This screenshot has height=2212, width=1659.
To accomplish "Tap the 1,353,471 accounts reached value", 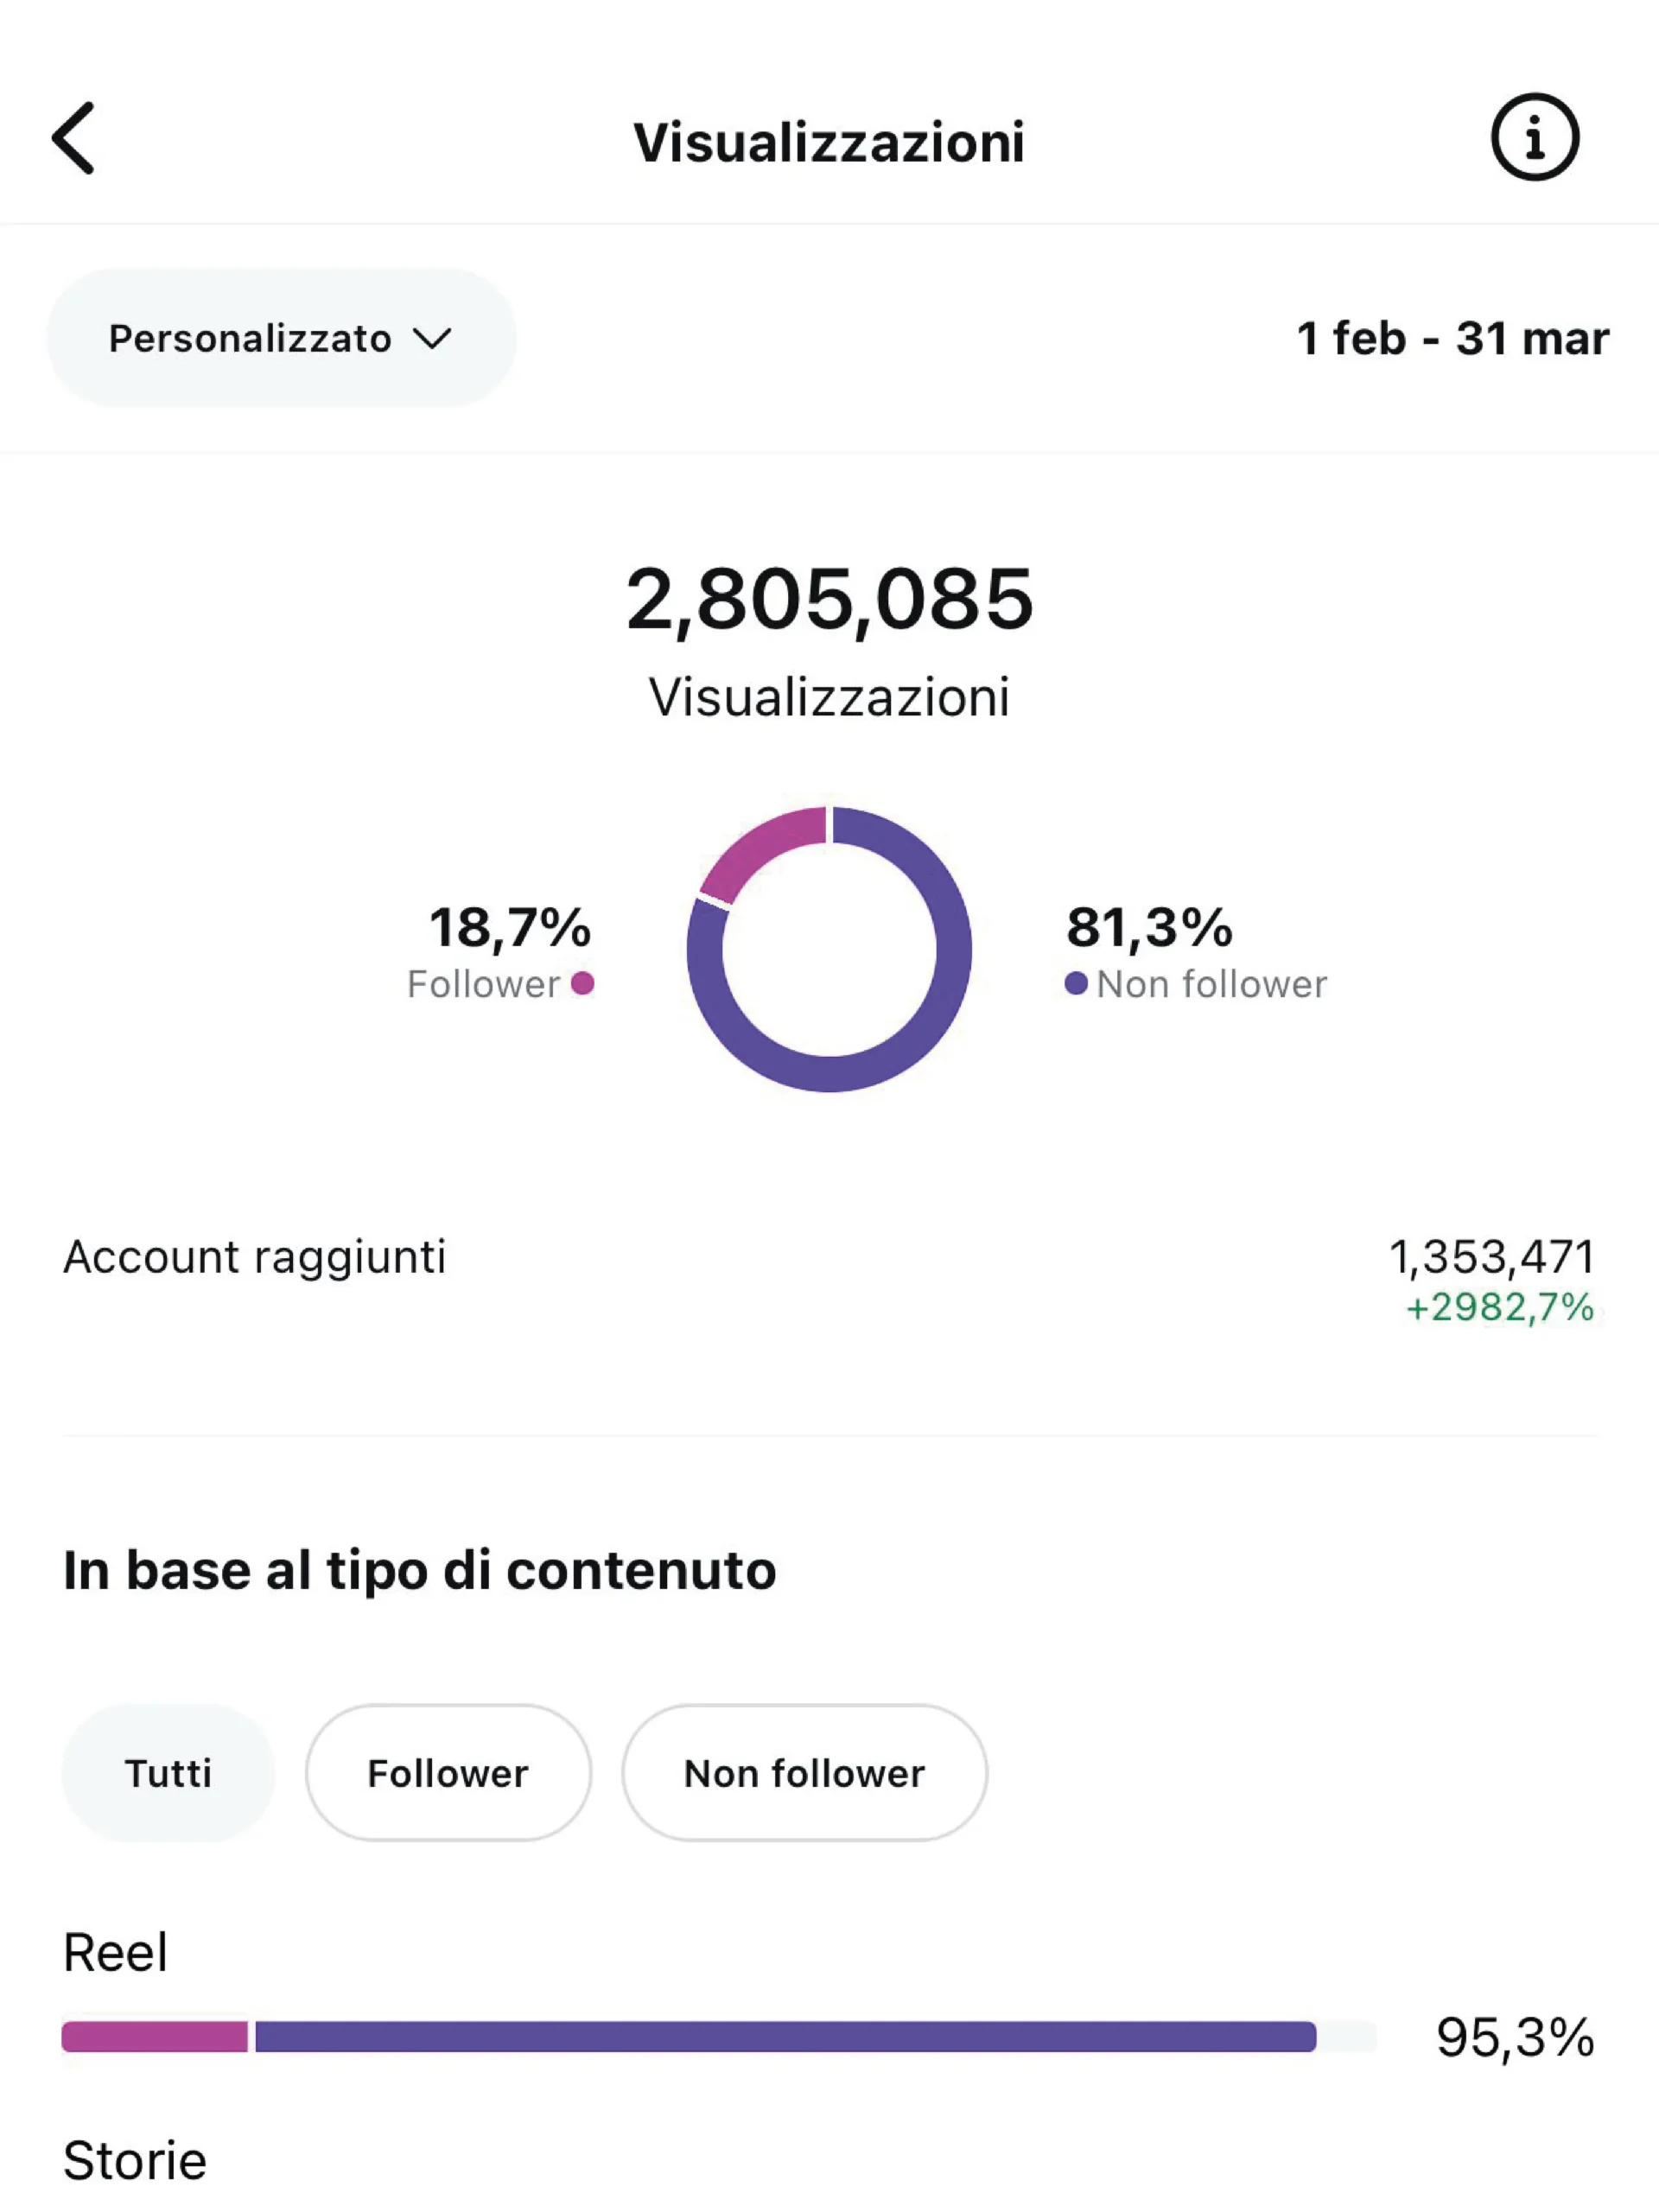I will tap(1492, 1256).
